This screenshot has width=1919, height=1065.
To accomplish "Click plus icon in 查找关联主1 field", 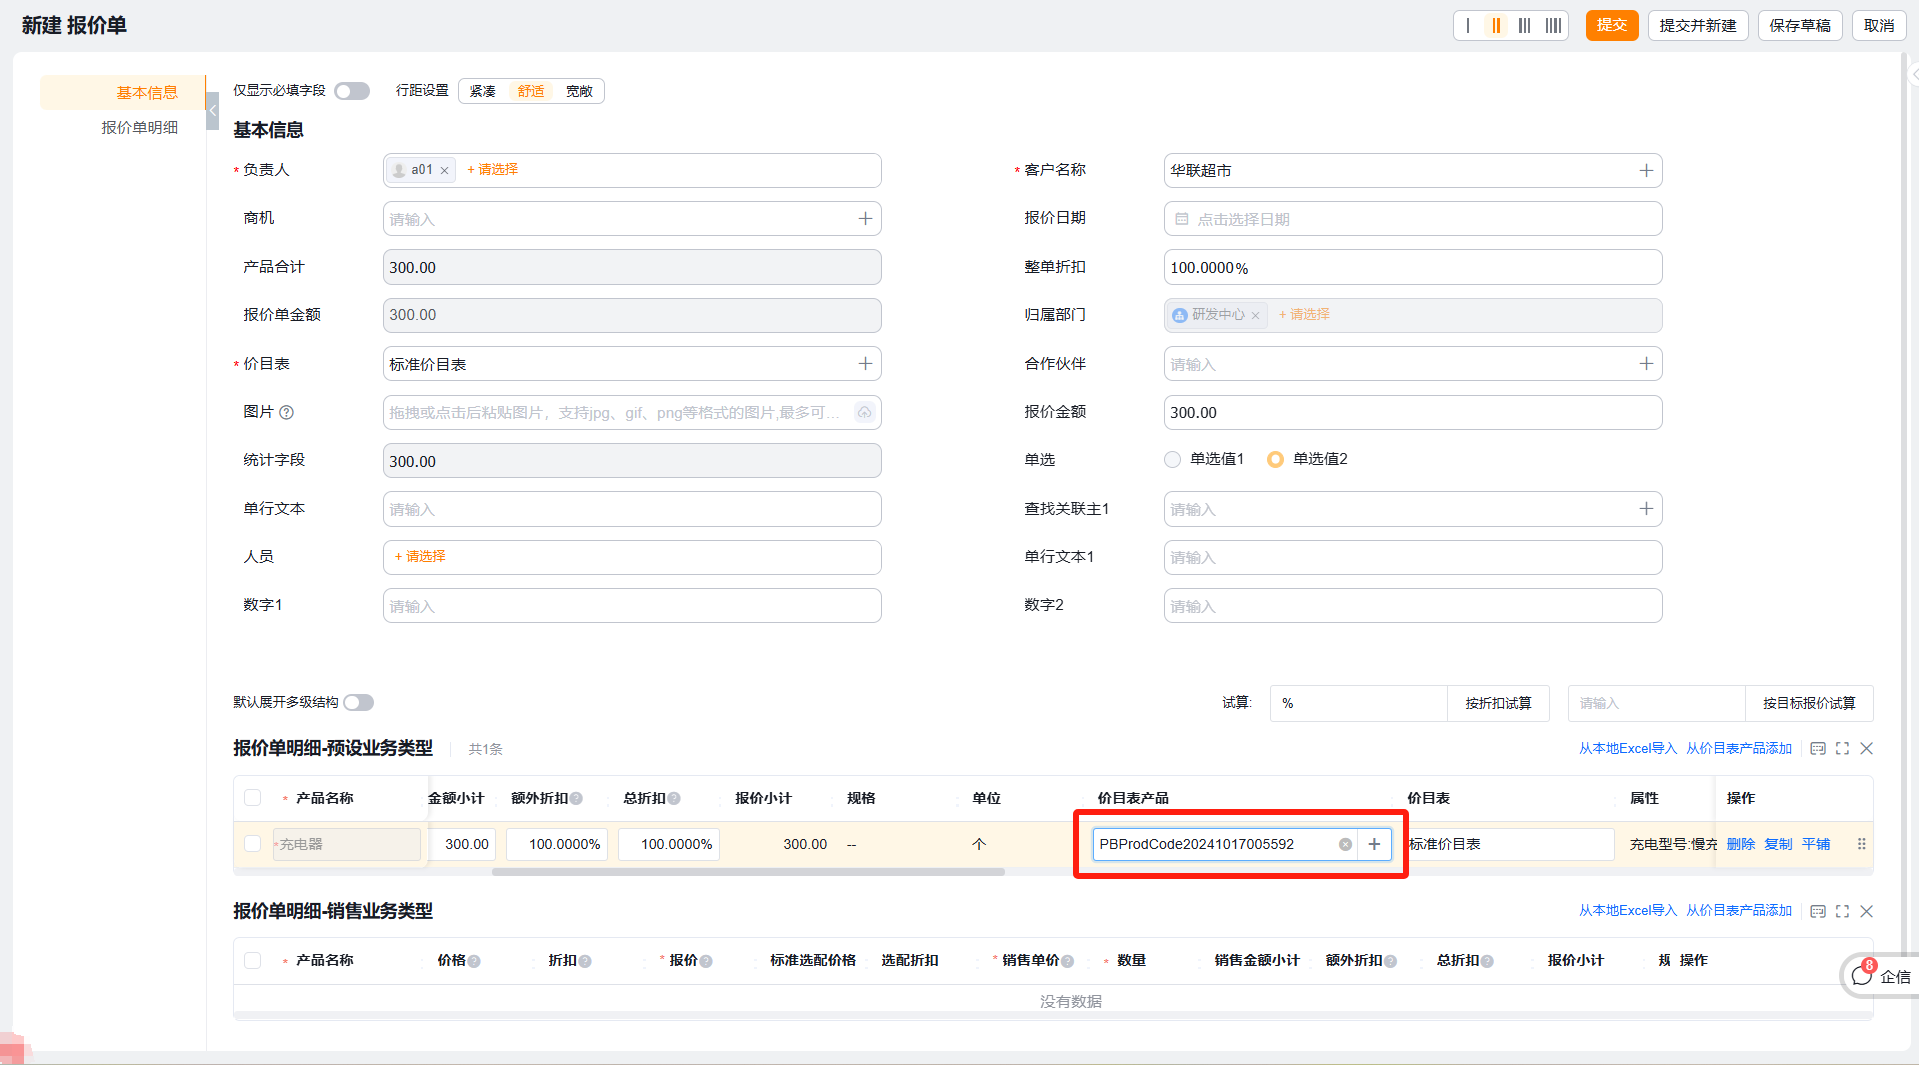I will pos(1646,509).
